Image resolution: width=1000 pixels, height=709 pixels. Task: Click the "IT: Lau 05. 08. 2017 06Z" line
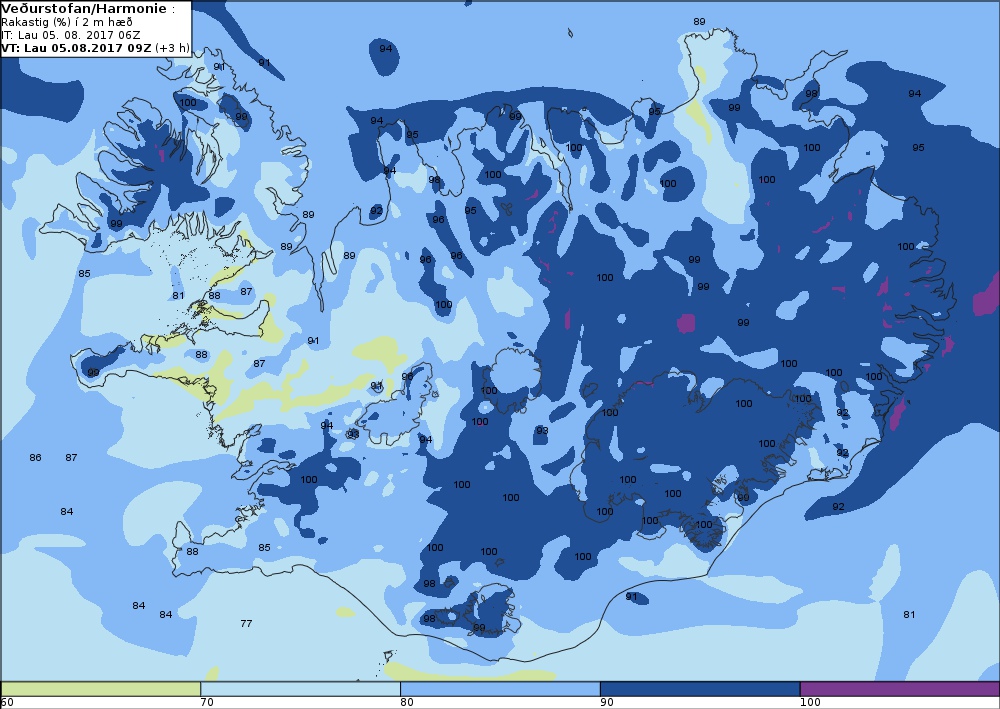point(71,35)
